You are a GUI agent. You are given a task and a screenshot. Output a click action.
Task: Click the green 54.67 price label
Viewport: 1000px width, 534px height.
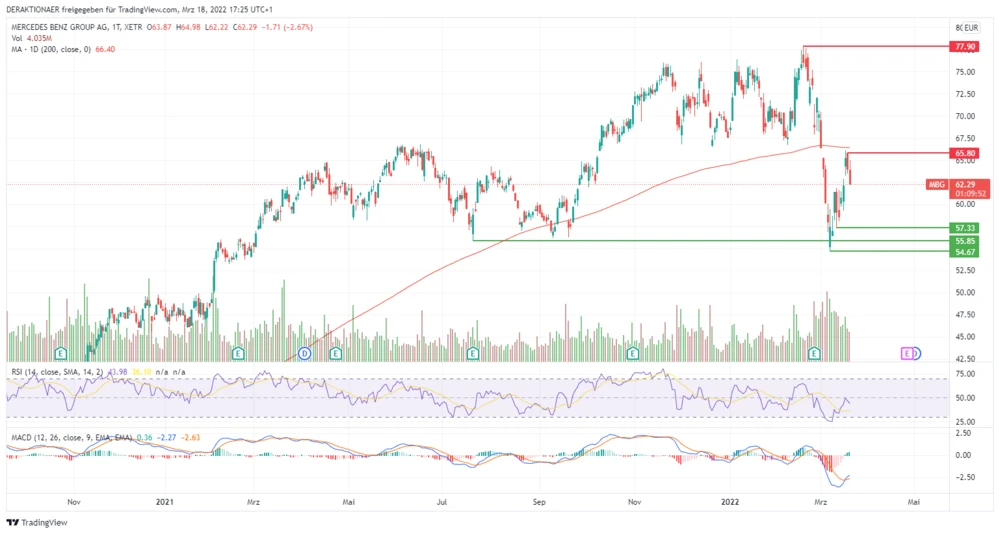click(x=962, y=252)
